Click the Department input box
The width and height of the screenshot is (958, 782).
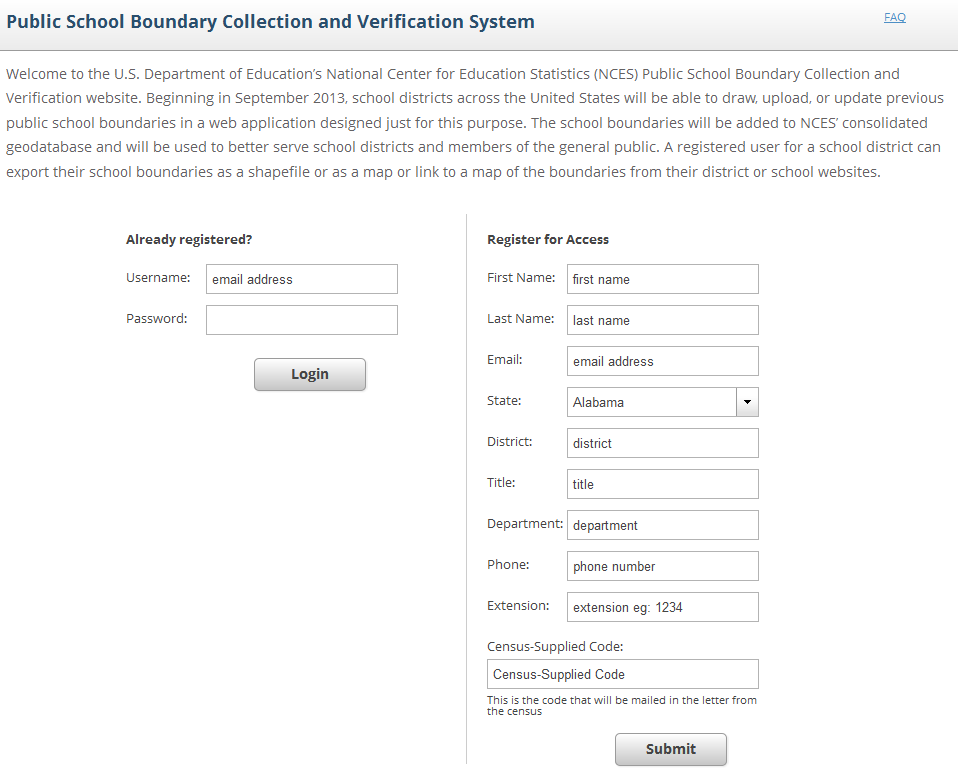(x=662, y=525)
